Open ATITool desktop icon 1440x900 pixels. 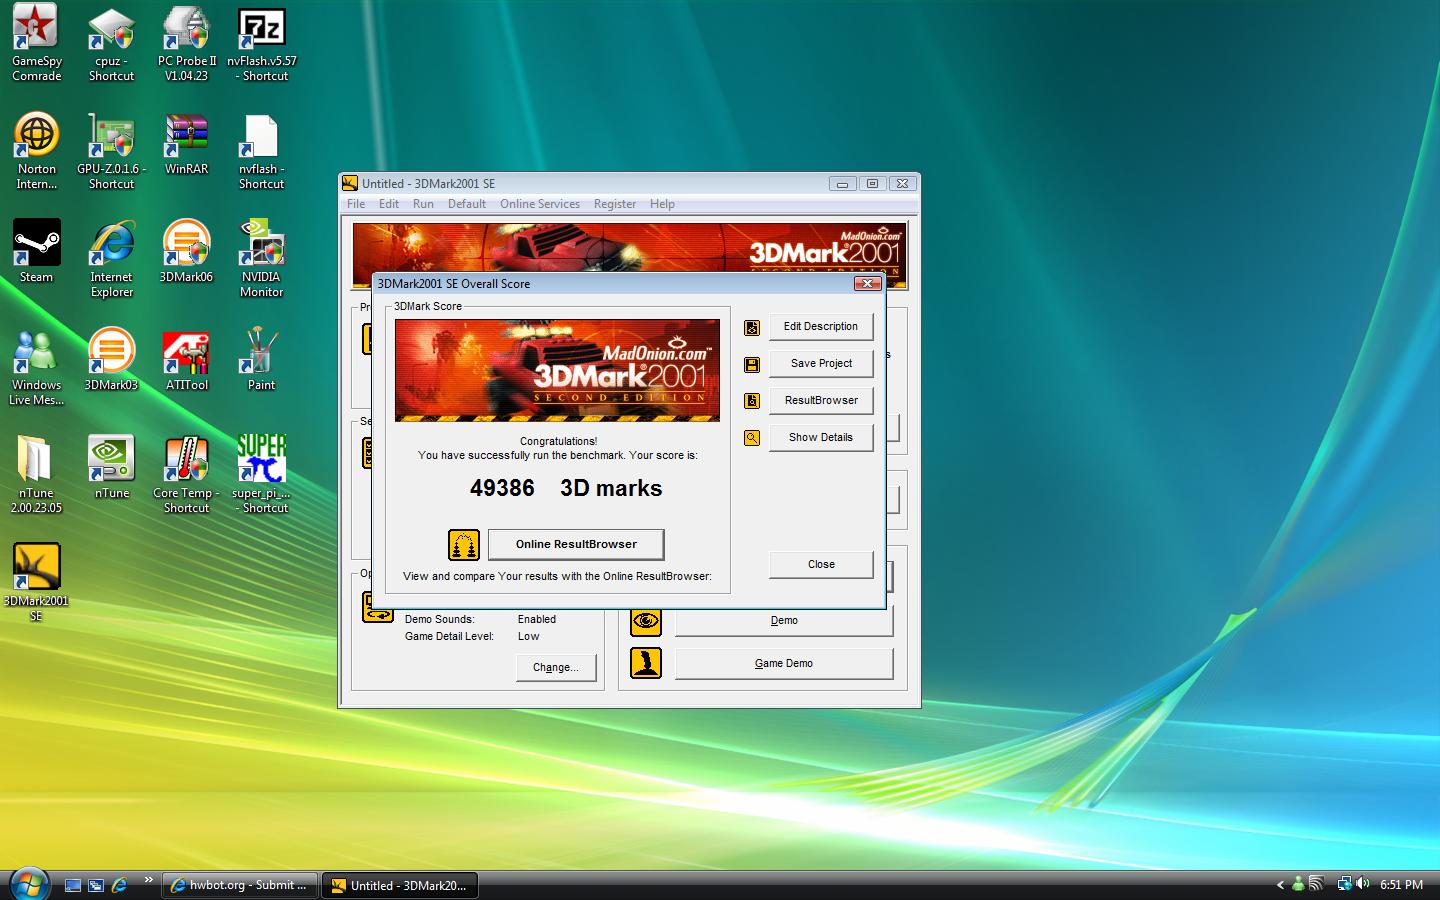(x=186, y=359)
